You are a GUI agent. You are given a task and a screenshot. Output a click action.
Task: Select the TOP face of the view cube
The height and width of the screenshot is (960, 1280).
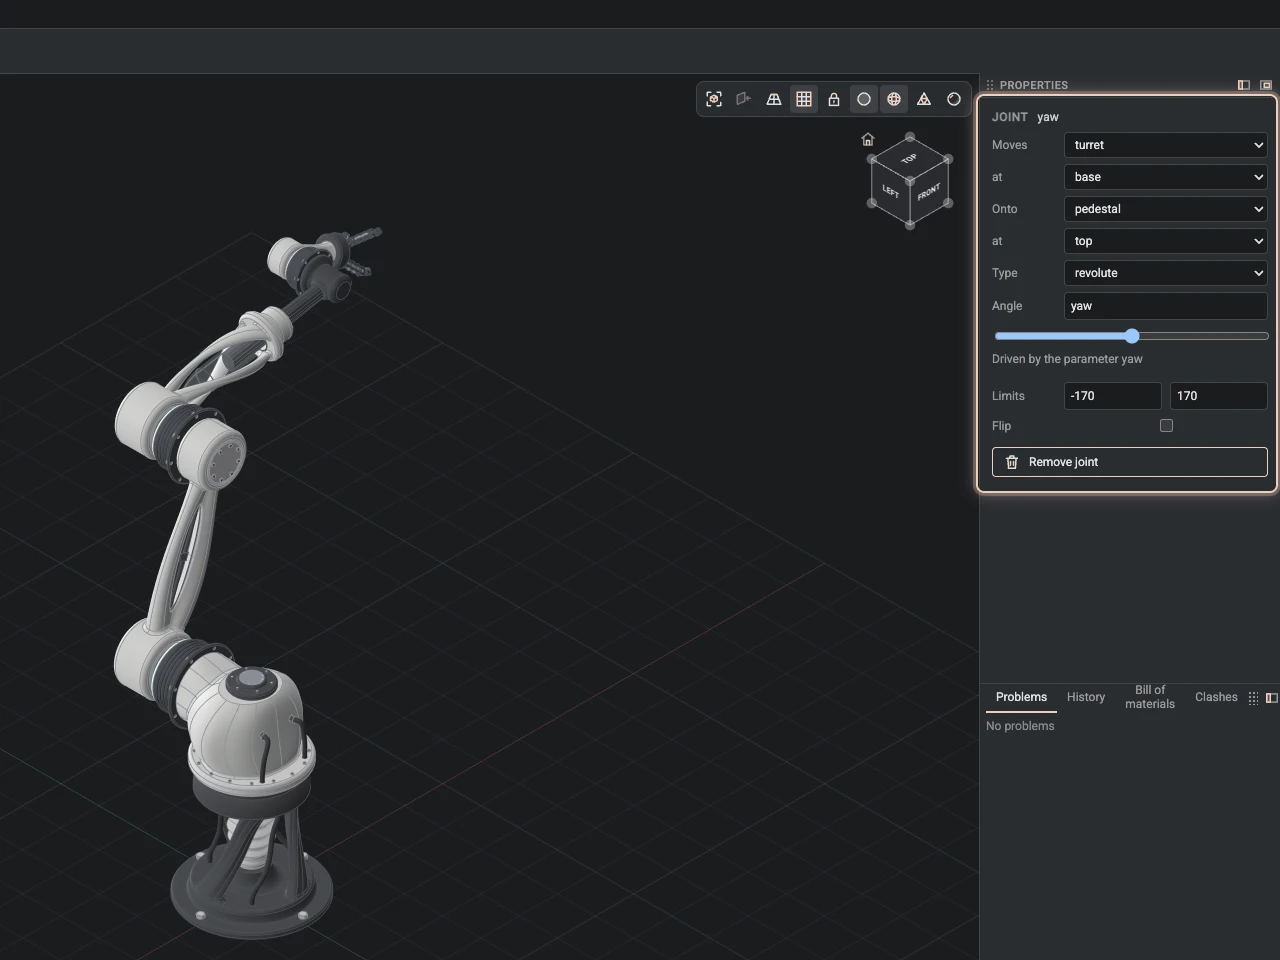909,159
